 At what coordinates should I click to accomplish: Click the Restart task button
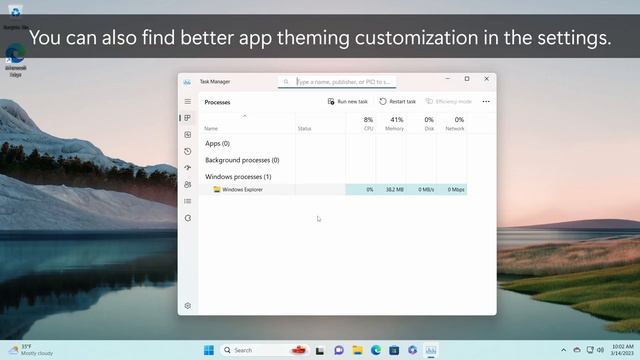tap(398, 101)
